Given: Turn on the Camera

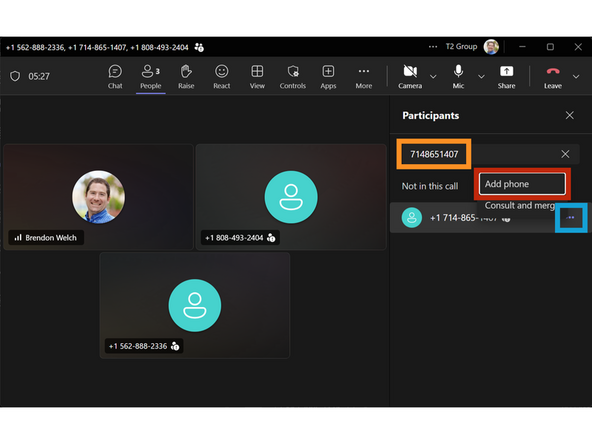Looking at the screenshot, I should tap(410, 76).
